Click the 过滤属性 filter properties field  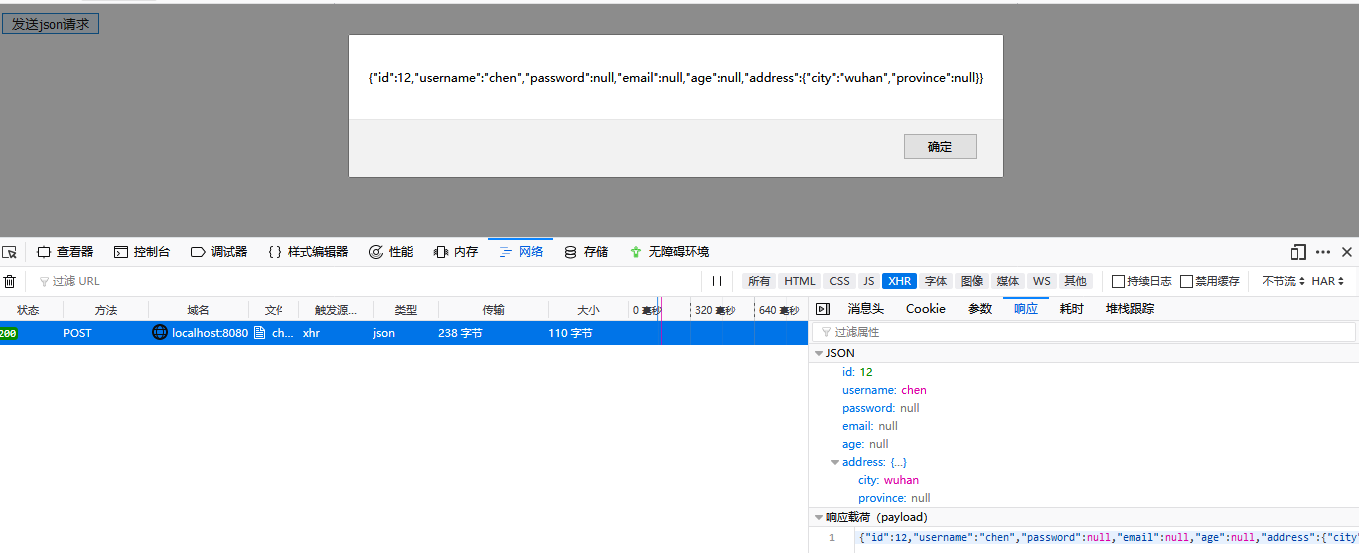pos(1084,332)
